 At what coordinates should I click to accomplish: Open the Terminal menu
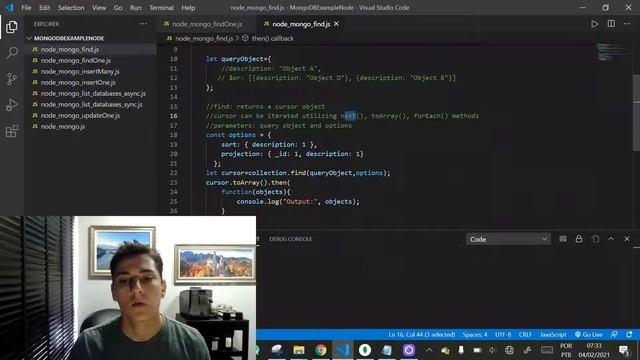pyautogui.click(x=161, y=8)
